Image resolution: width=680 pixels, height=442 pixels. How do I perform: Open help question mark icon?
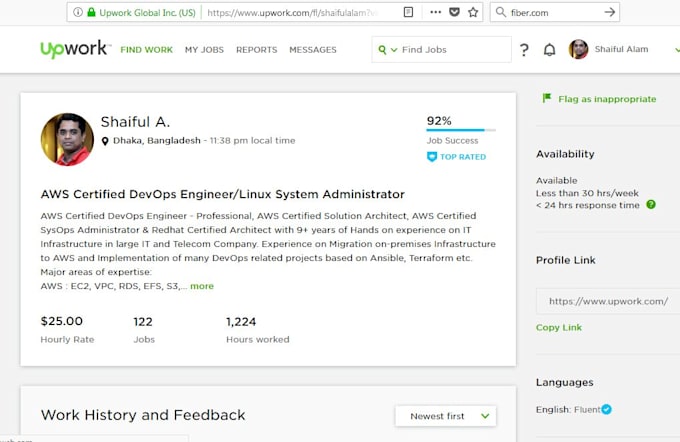coord(524,50)
